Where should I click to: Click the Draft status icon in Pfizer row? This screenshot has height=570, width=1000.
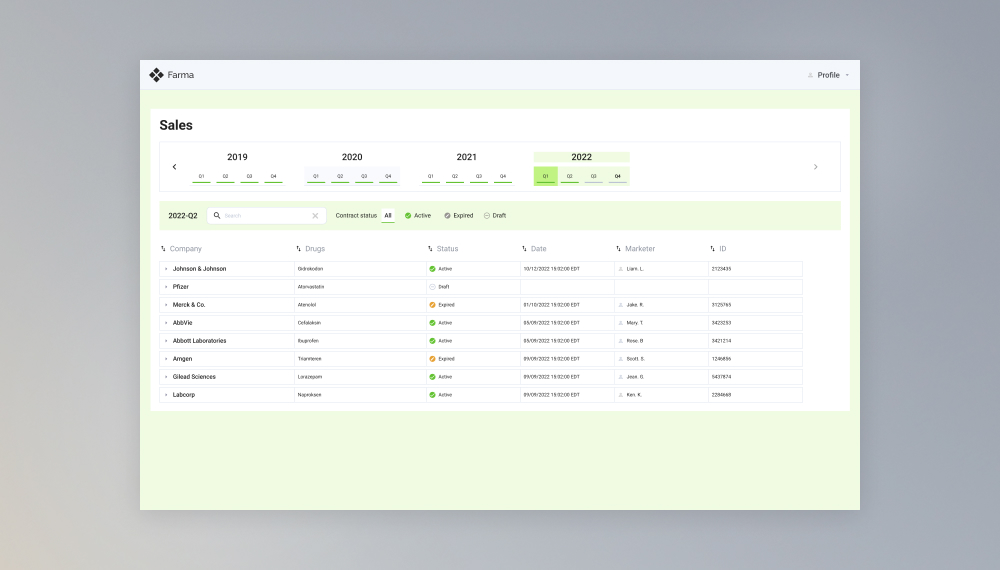tap(432, 287)
